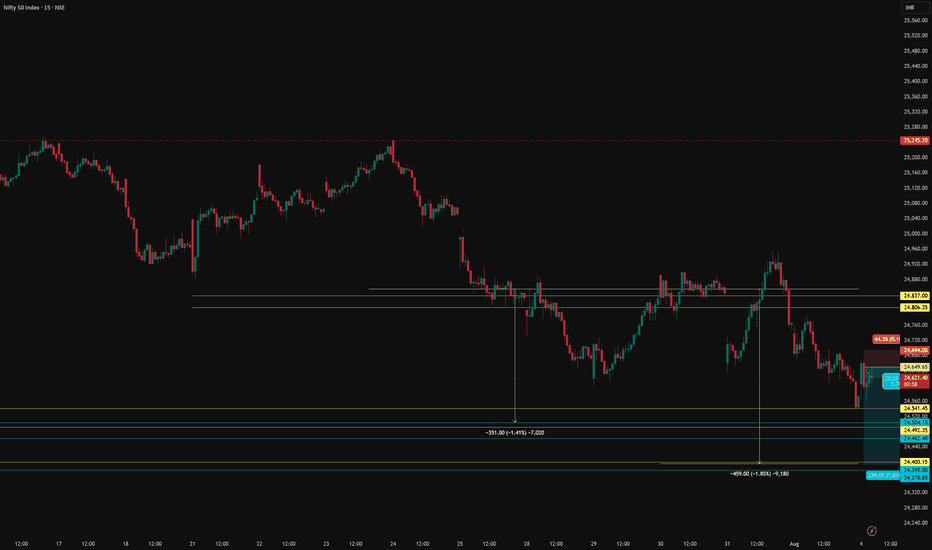Viewport: 932px width, 550px height.
Task: Select the red 24,694.00 stop price label
Action: pyautogui.click(x=915, y=350)
